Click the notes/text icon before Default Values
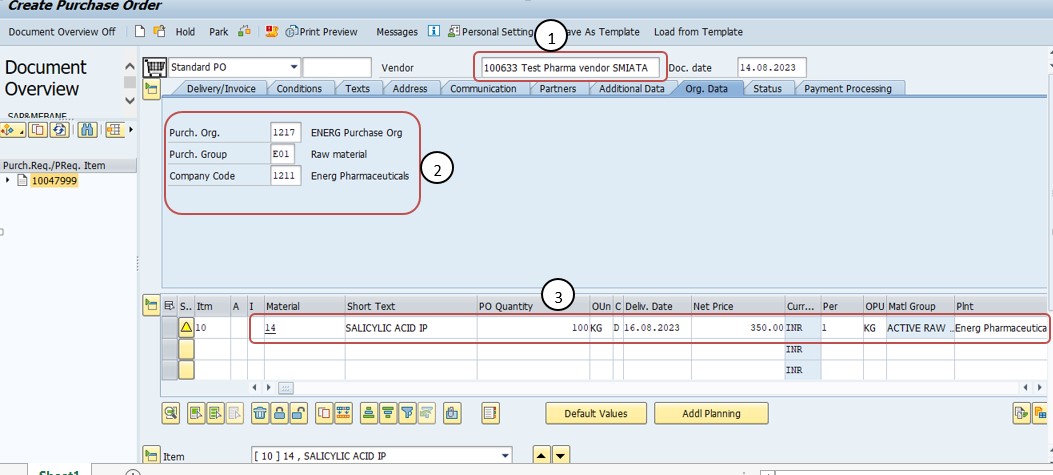This screenshot has height=475, width=1053. click(491, 413)
